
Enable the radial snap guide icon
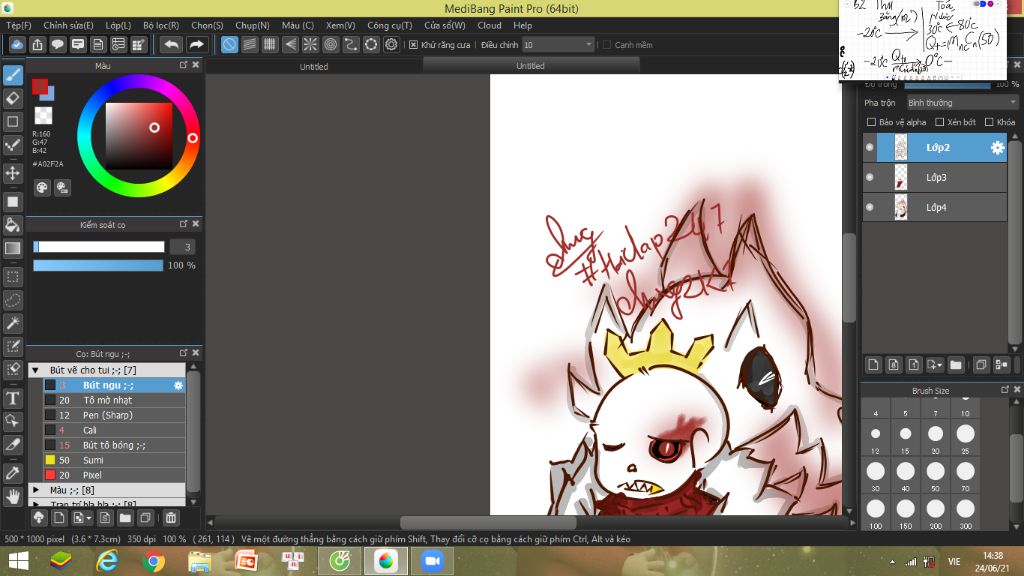[310, 44]
